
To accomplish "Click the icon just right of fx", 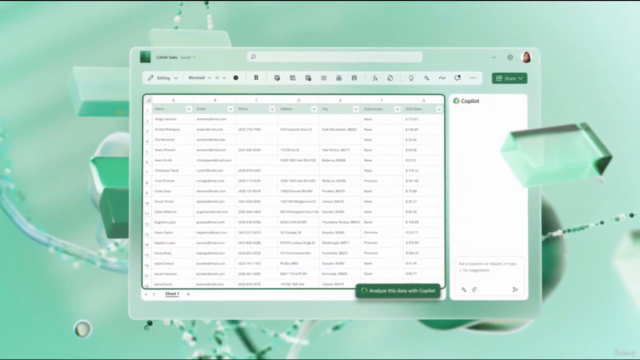I will point(390,78).
